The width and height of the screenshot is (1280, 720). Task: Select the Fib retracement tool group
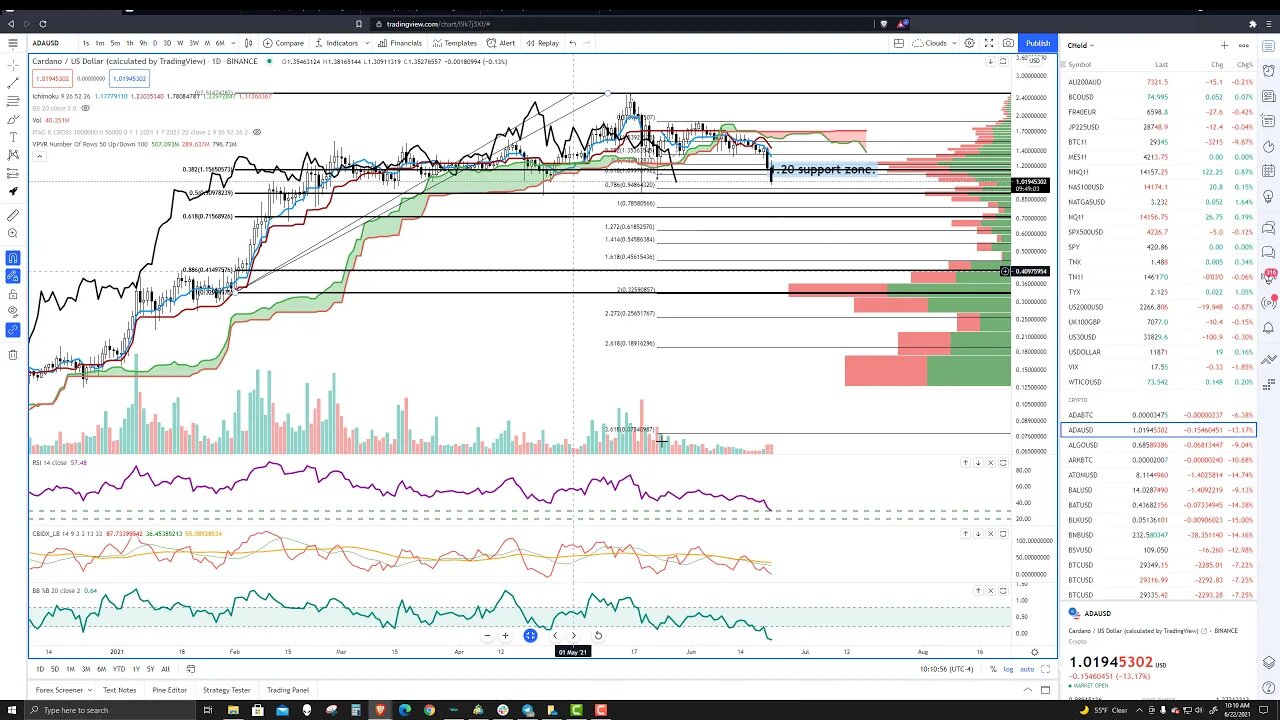[x=12, y=101]
